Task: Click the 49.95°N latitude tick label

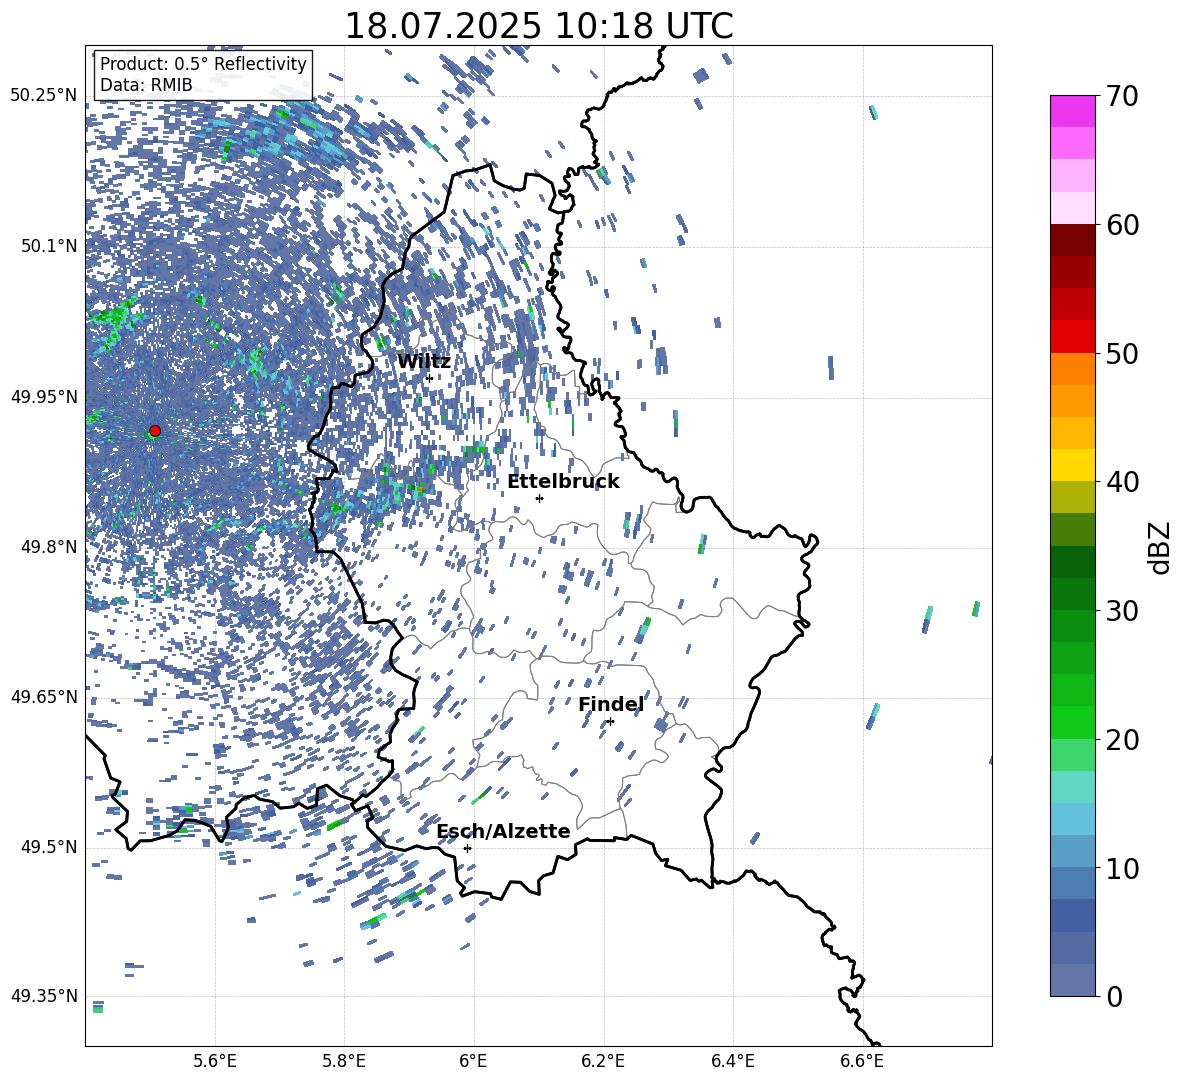Action: tap(44, 397)
